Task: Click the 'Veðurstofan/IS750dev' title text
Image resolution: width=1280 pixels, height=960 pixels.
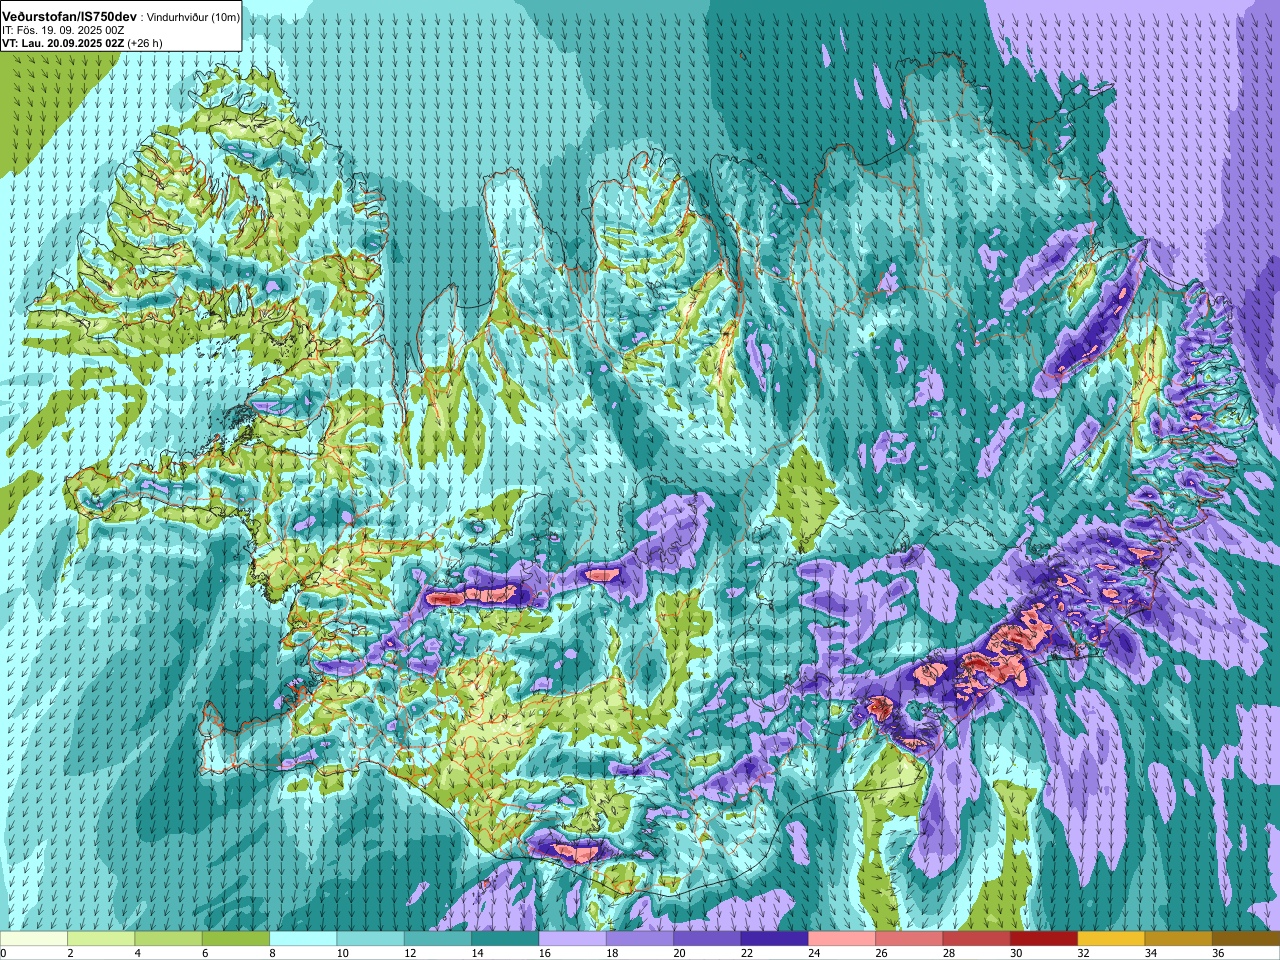Action: pyautogui.click(x=69, y=17)
